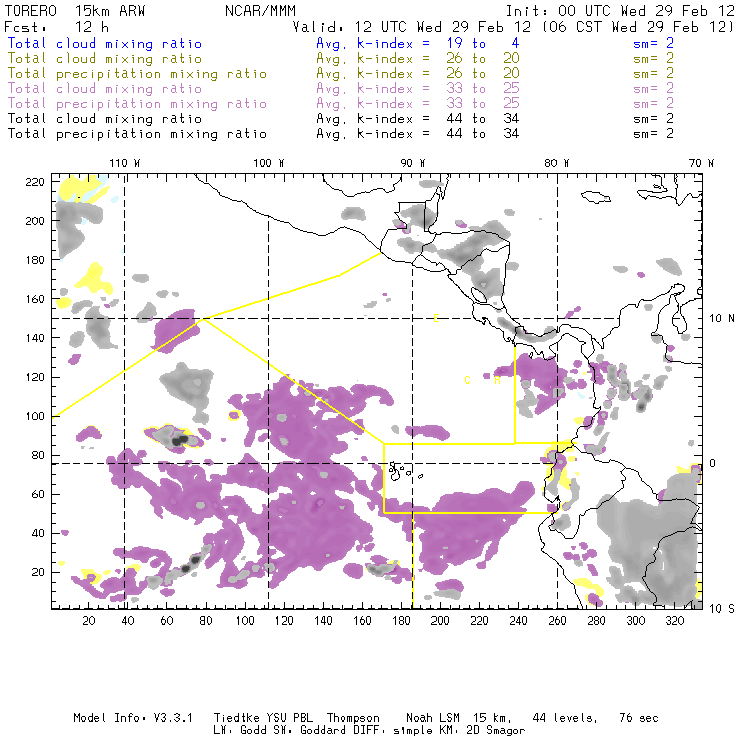Click the darkest cloud core near 110W
740x740 pixels.
tap(180, 441)
